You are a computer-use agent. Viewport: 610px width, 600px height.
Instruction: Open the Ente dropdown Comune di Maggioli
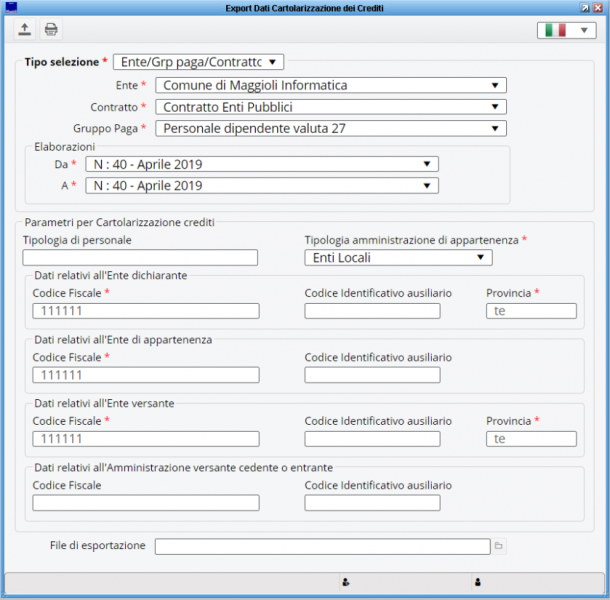(331, 85)
